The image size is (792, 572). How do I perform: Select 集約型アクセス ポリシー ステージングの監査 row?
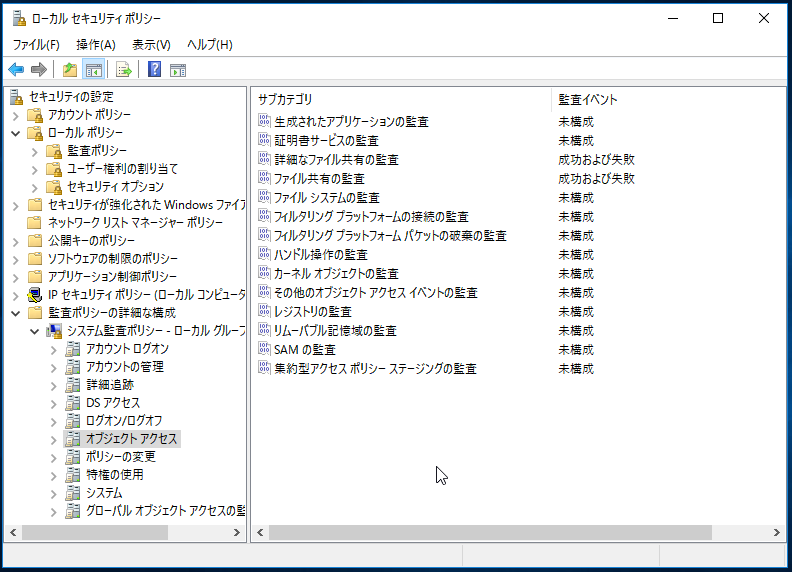375,369
